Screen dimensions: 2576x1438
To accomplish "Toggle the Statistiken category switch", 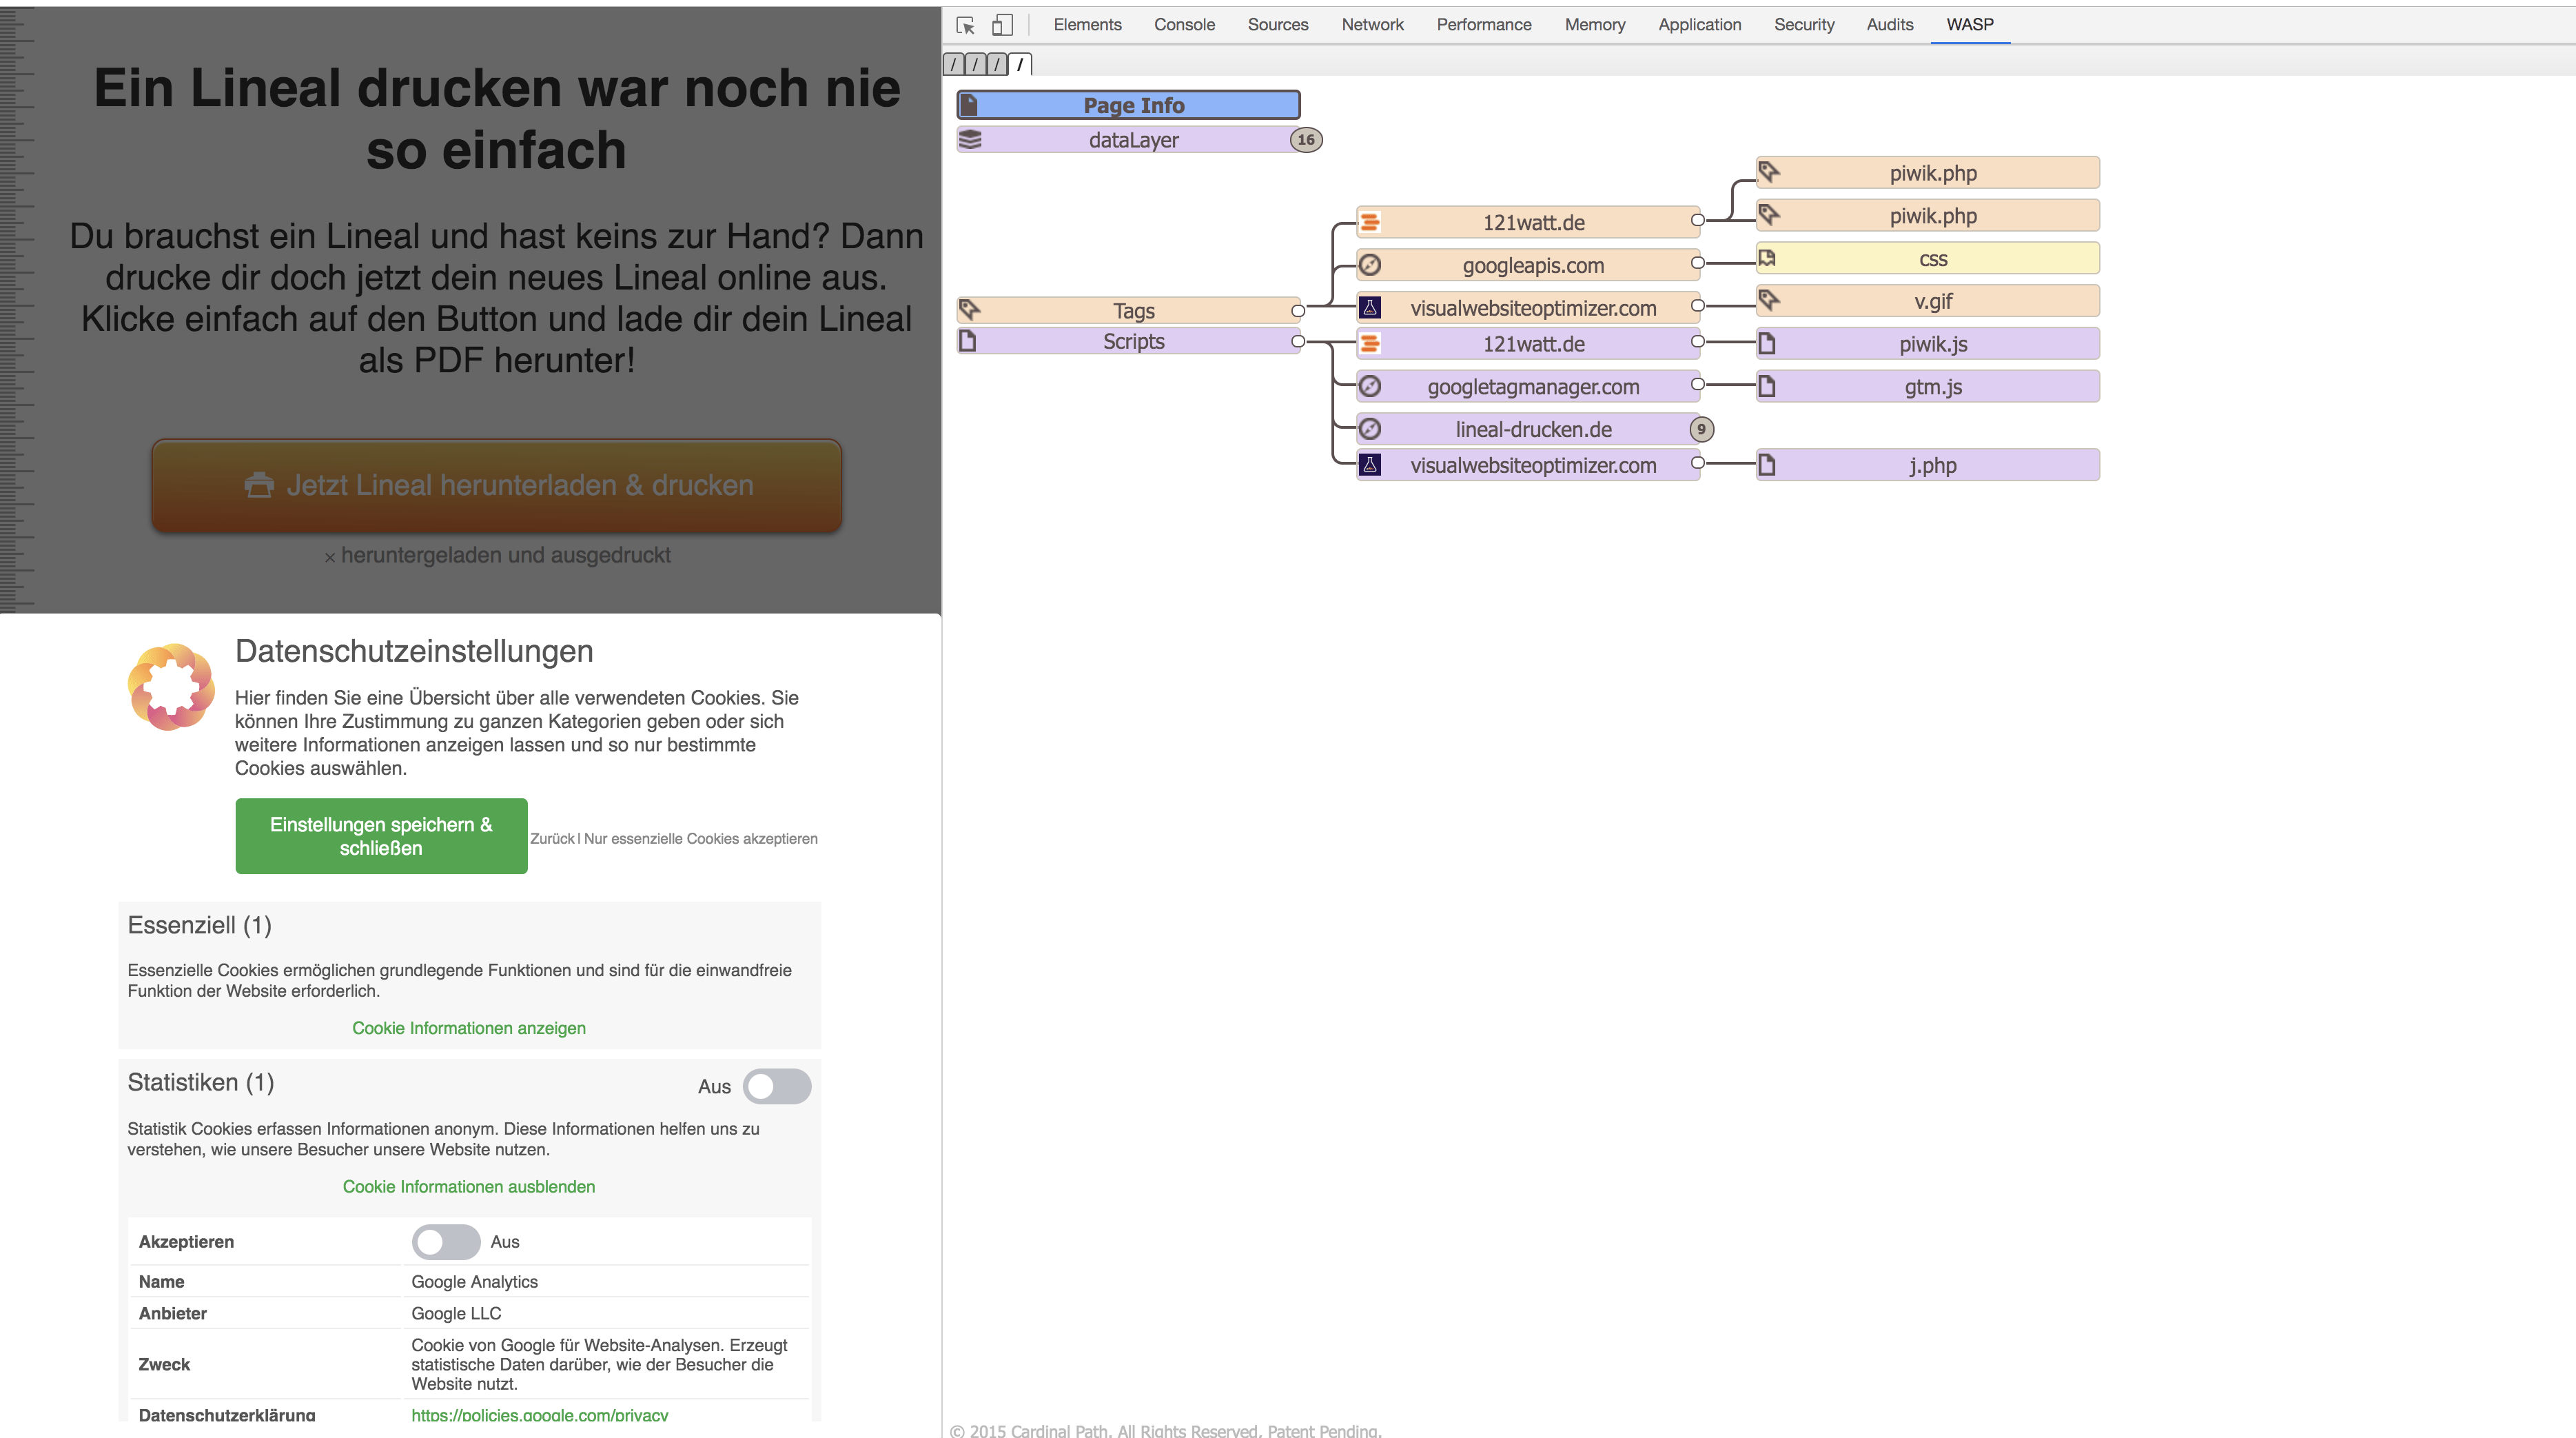I will pyautogui.click(x=777, y=1086).
